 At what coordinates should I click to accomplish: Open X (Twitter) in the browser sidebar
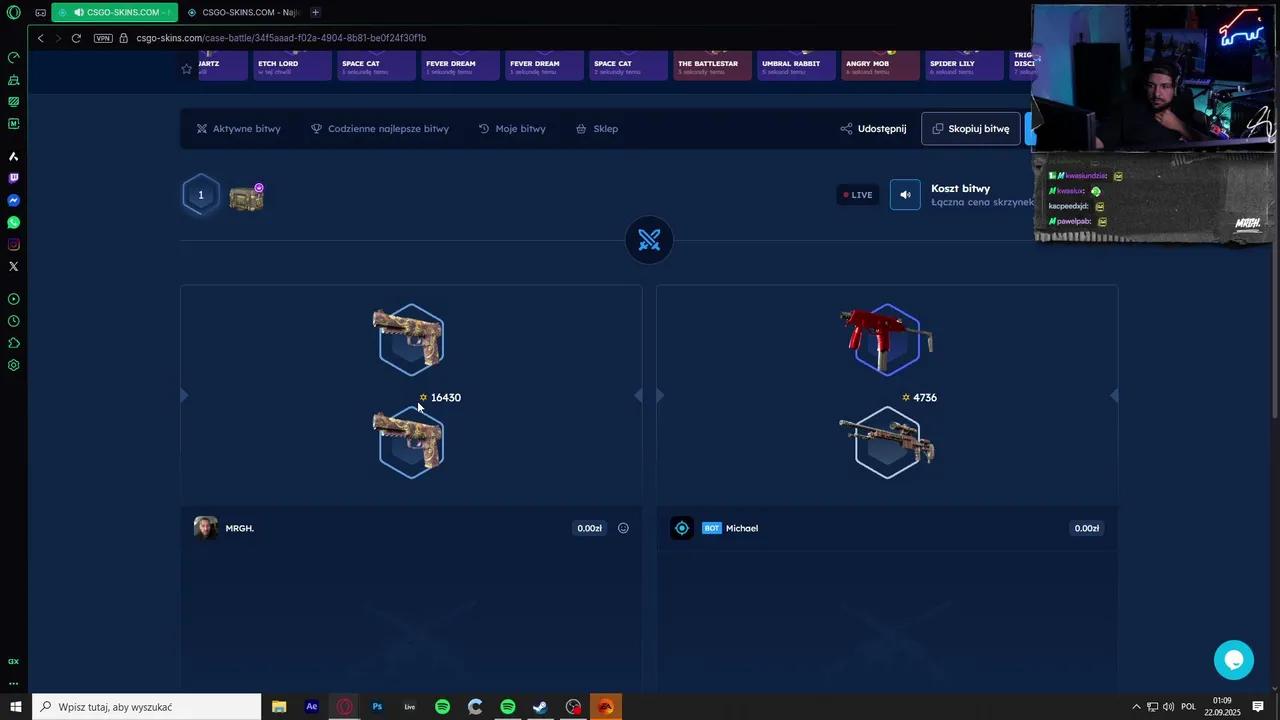[13, 266]
